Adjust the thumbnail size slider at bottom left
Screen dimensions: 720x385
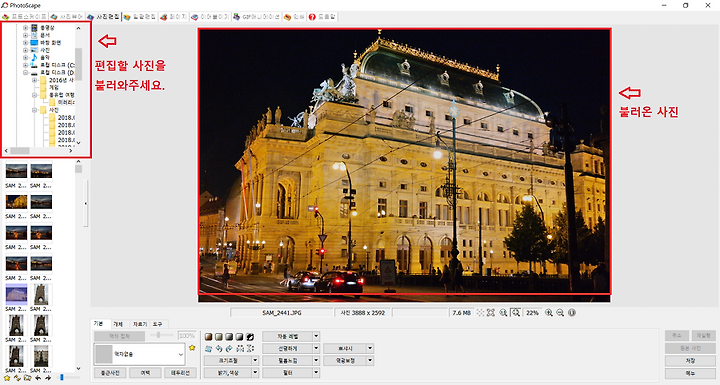pyautogui.click(x=62, y=378)
